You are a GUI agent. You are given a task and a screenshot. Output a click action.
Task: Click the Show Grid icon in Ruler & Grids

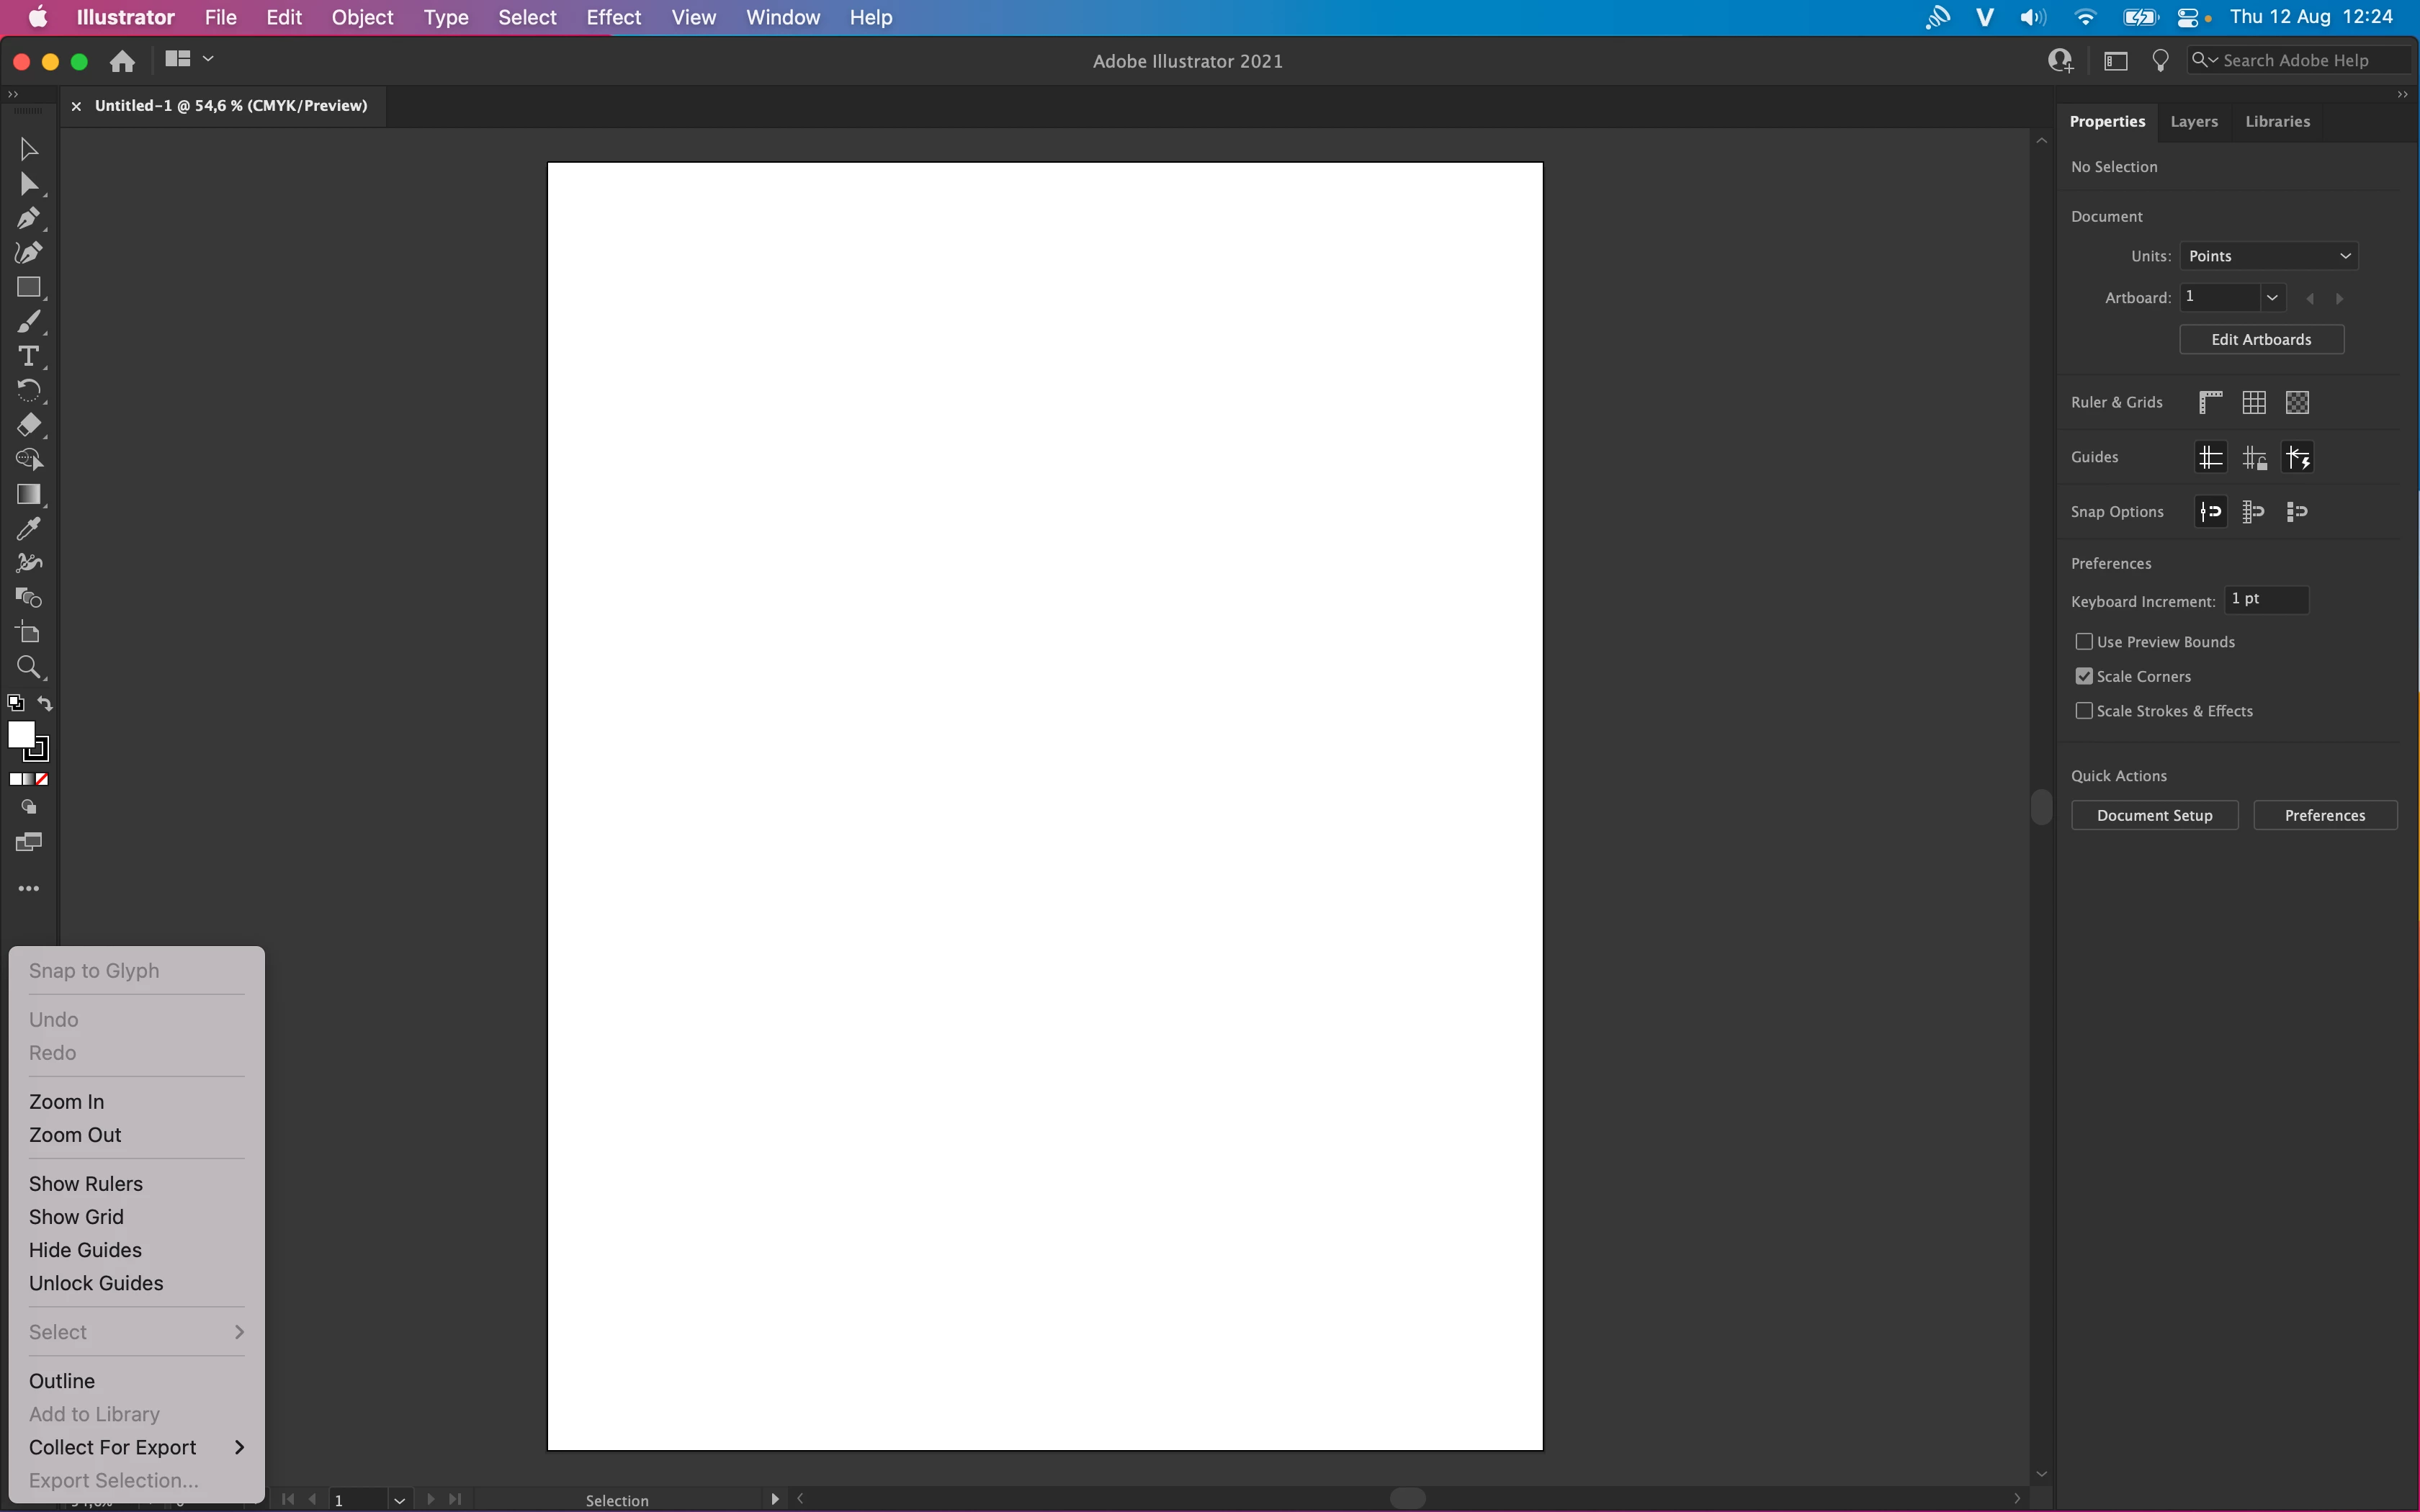point(2254,402)
